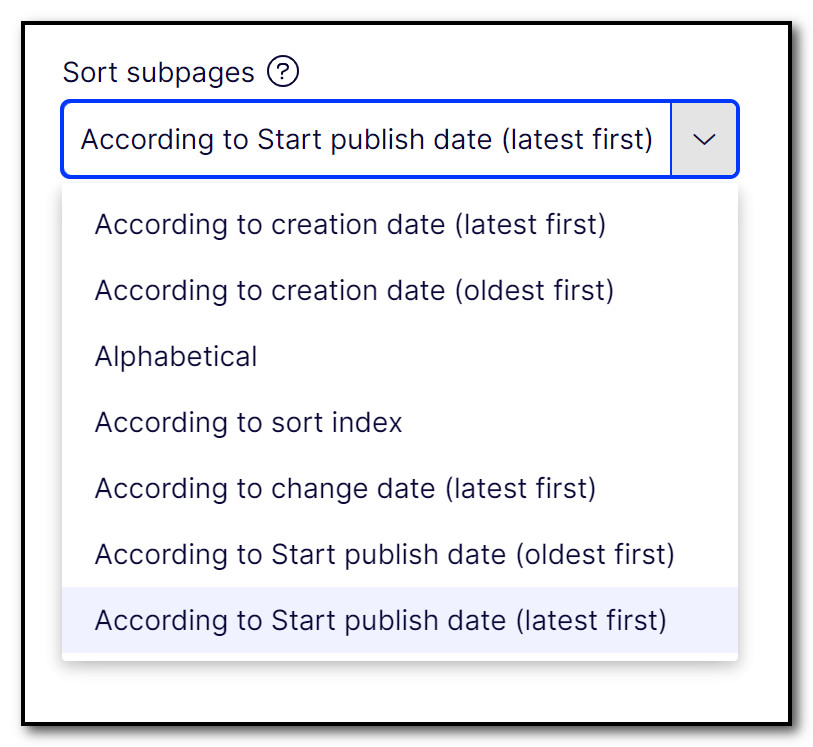Pick highlighted Start publish date (latest first) option
813x747 pixels.
[x=400, y=620]
